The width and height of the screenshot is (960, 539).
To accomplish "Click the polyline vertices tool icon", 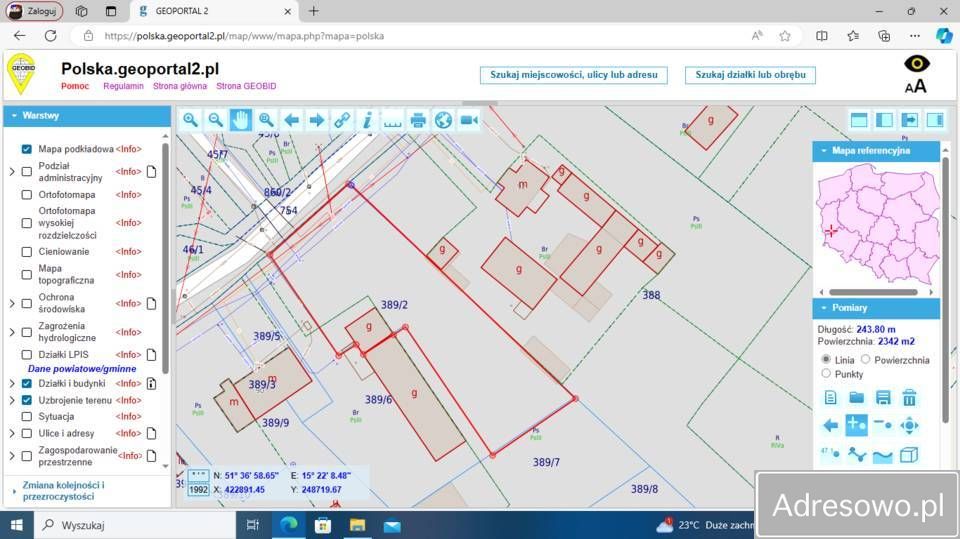I will click(x=857, y=454).
